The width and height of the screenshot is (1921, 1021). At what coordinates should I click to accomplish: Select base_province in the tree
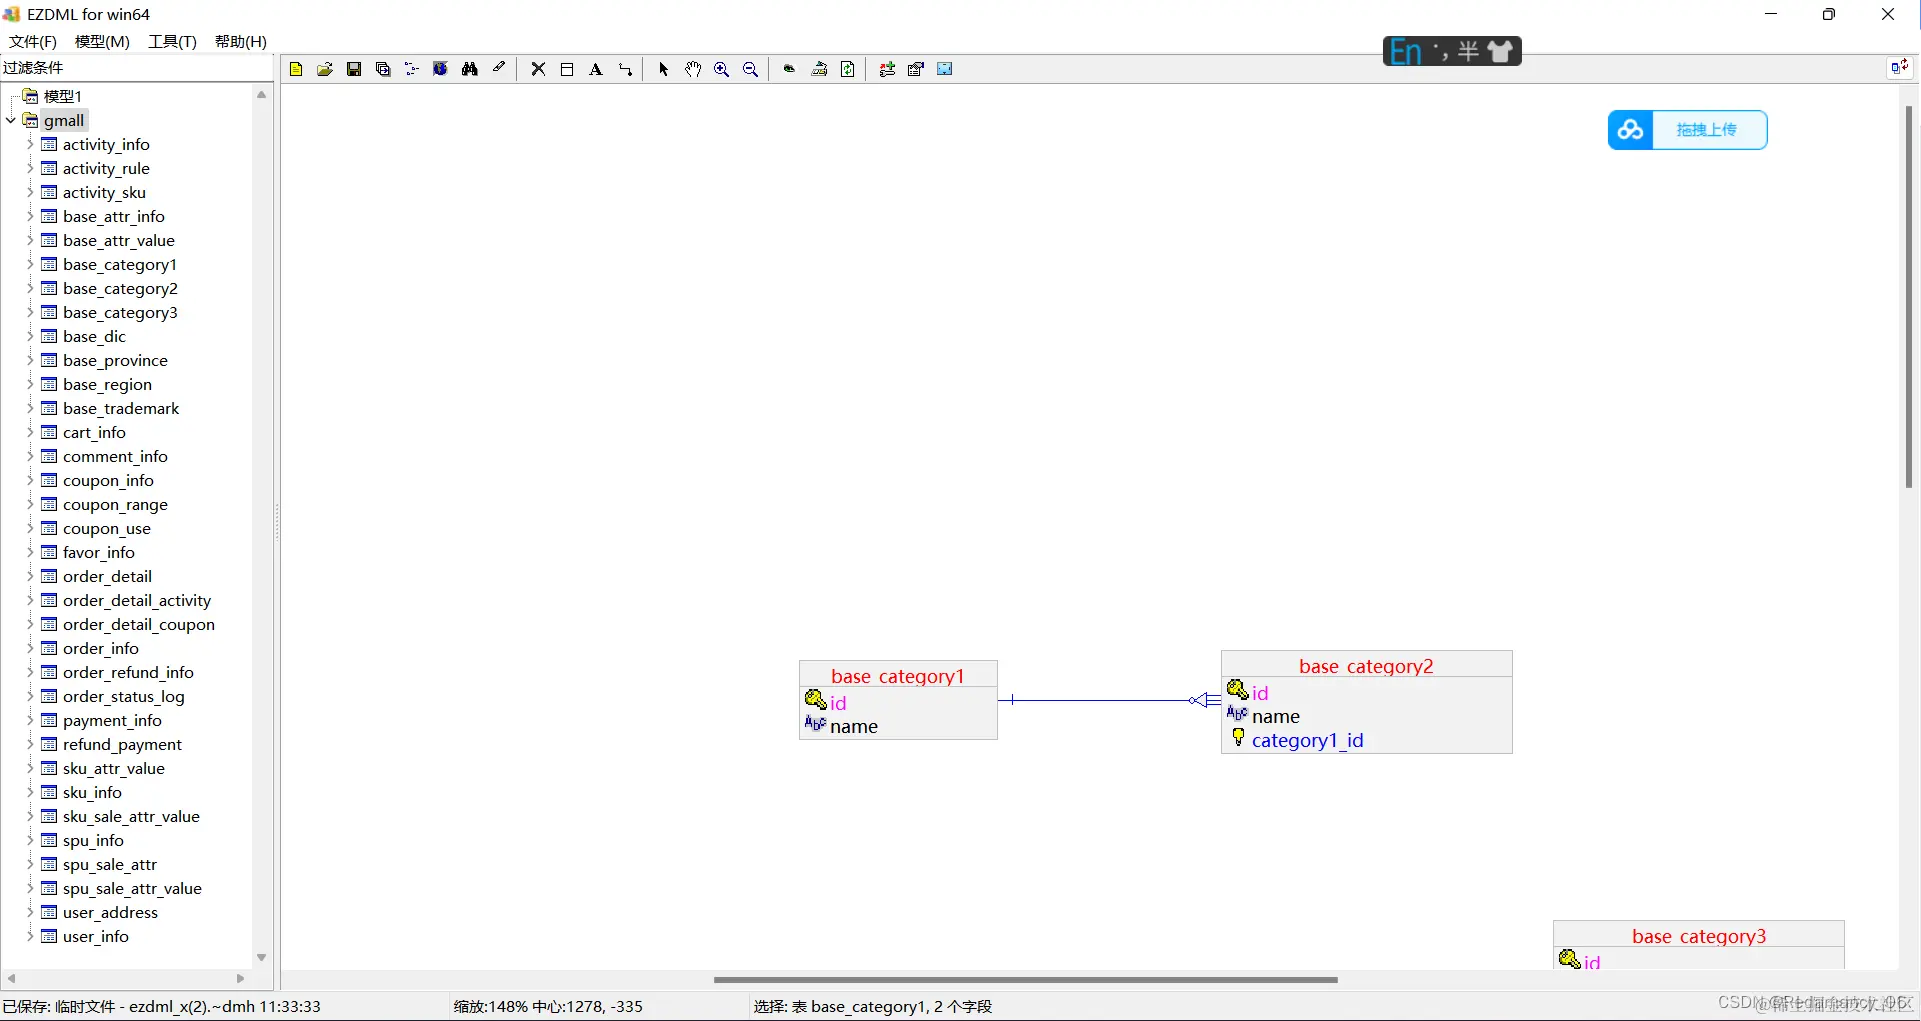pyautogui.click(x=115, y=360)
